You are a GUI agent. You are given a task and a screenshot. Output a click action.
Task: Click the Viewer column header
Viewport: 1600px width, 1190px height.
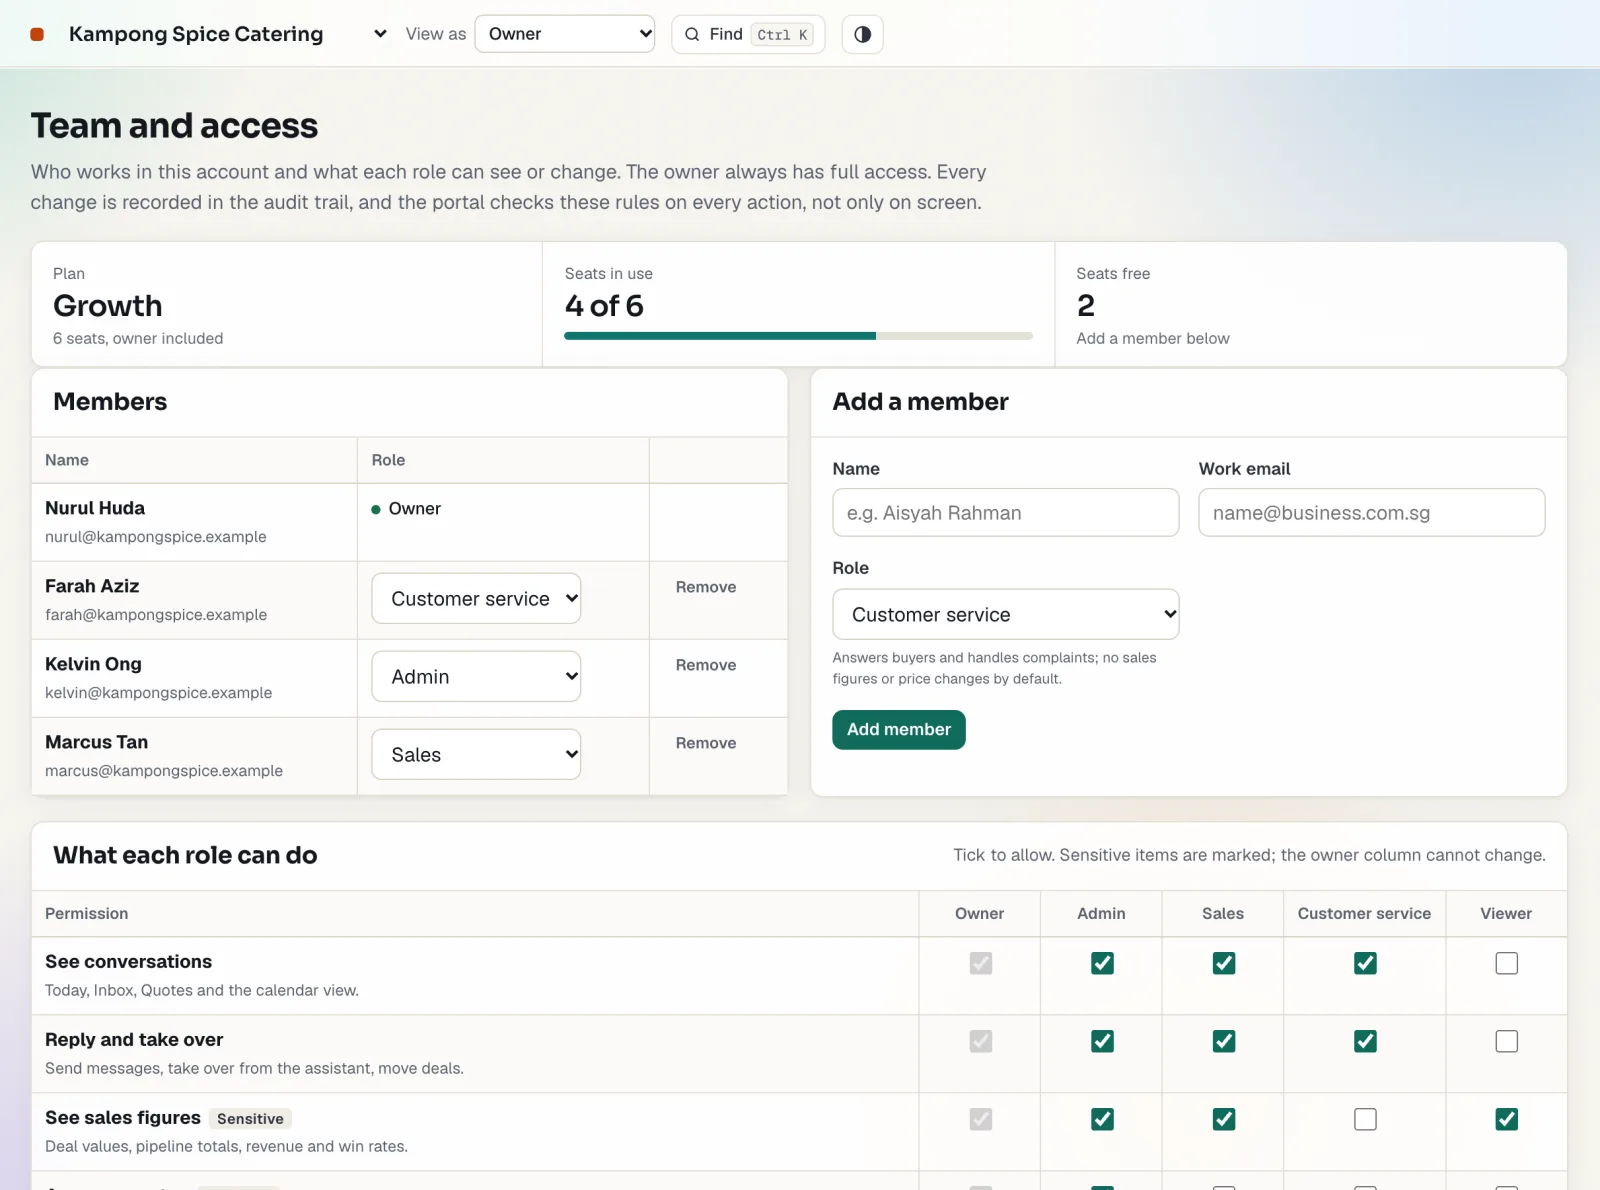[1506, 913]
